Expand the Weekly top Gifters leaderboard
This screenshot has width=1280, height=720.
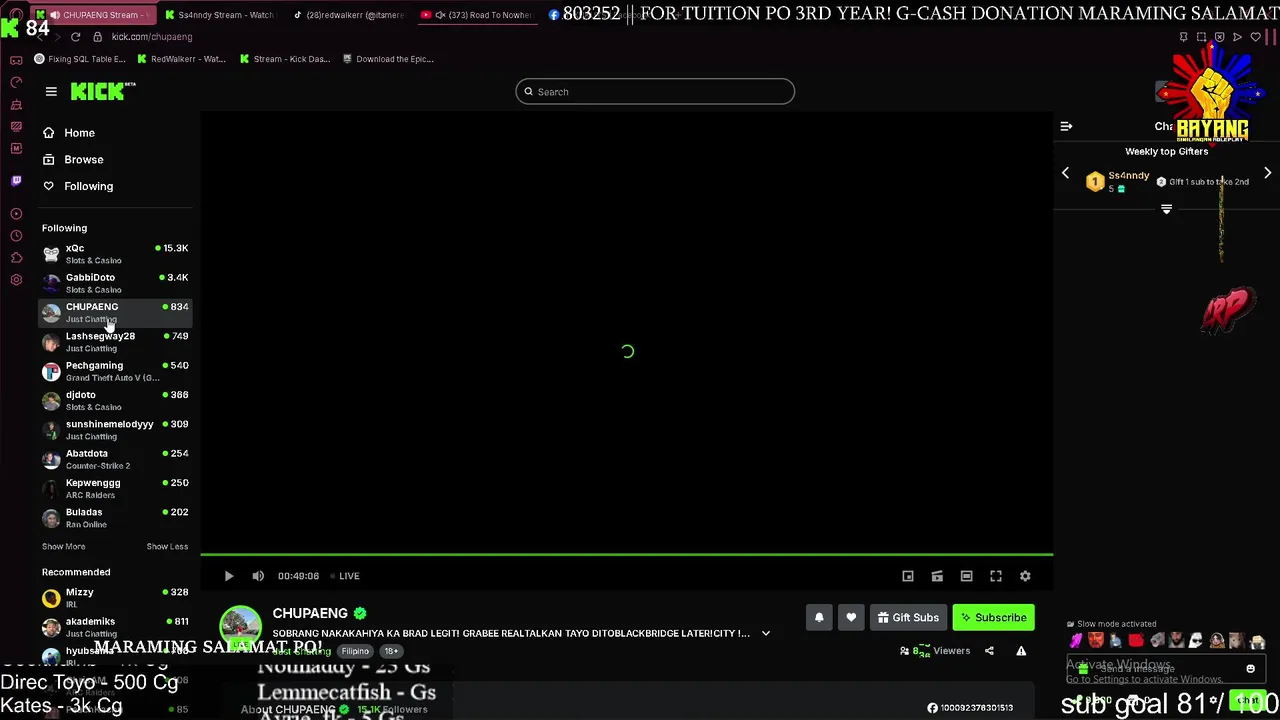click(x=1166, y=209)
